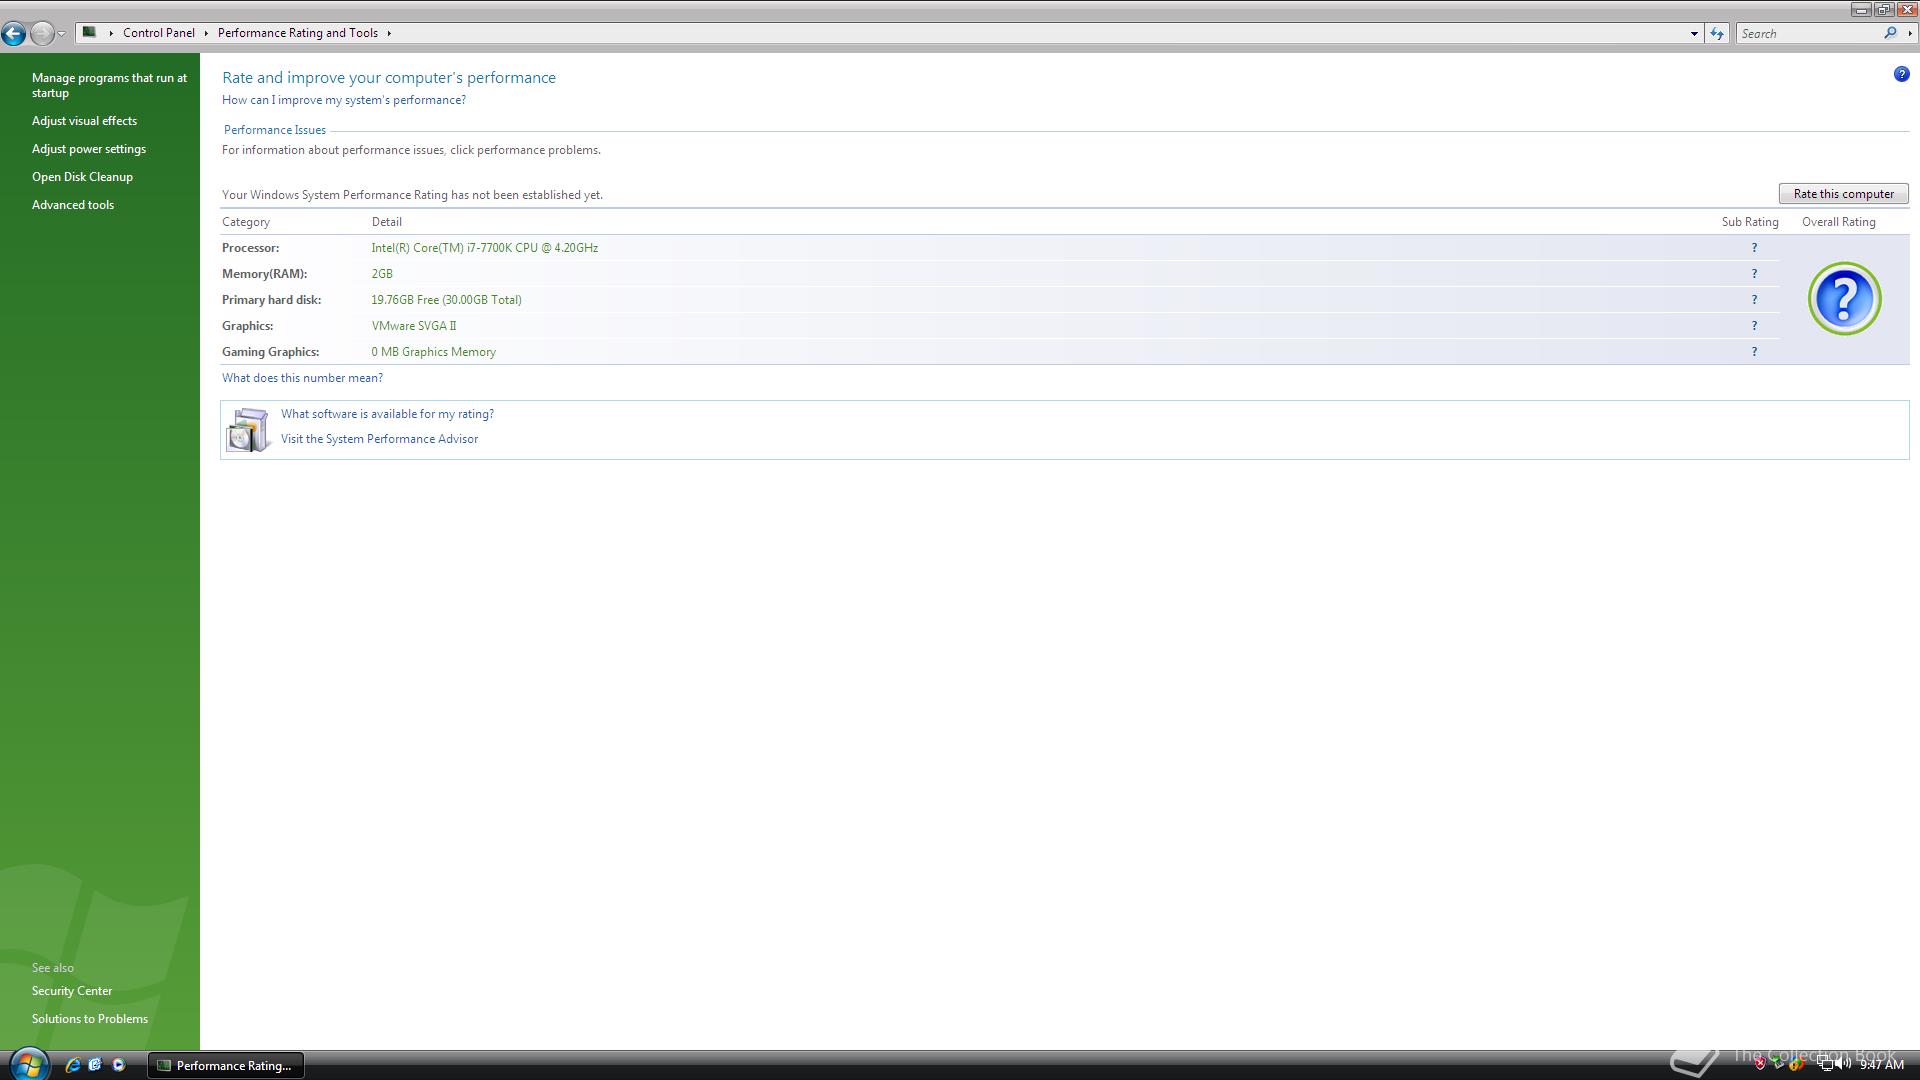
Task: Click the network computers tray icon
Action: (1824, 1064)
